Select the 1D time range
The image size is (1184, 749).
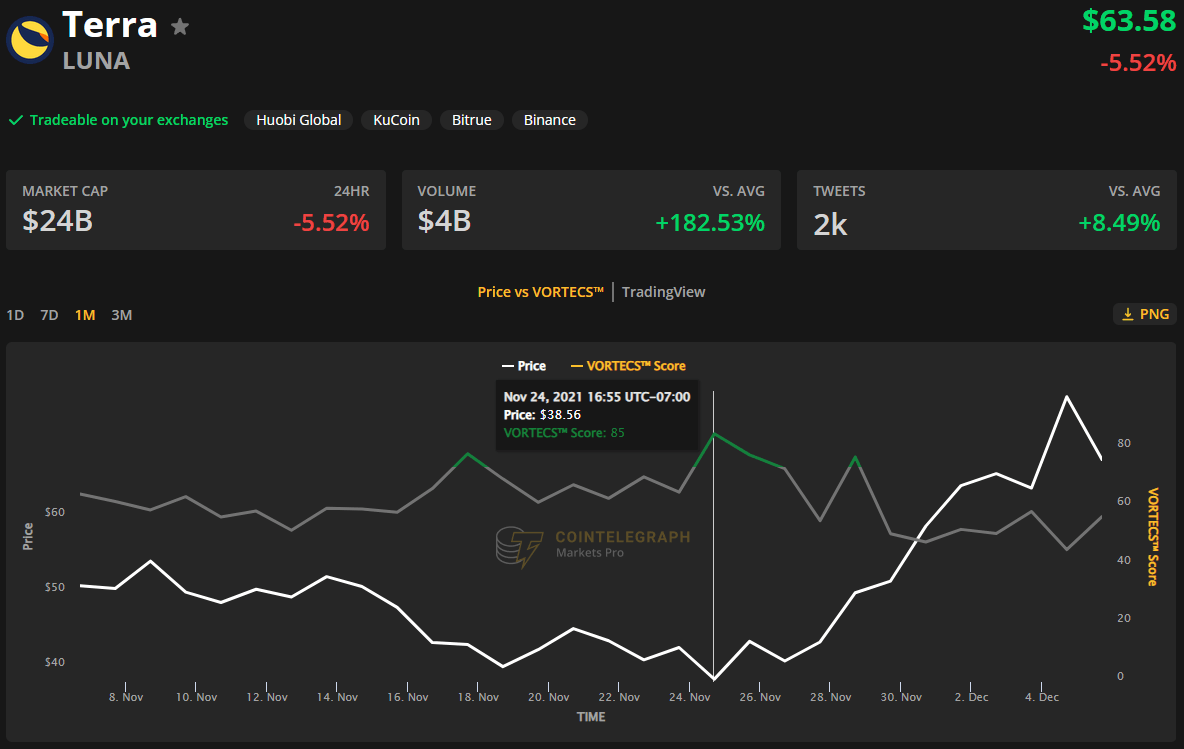pos(15,315)
